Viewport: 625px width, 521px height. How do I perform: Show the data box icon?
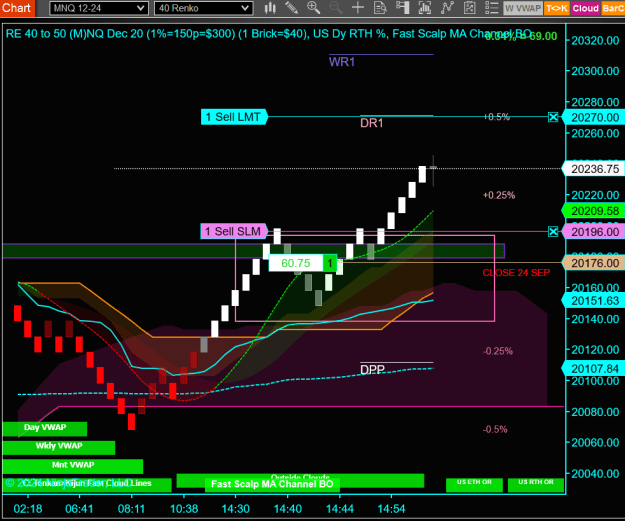(x=380, y=8)
